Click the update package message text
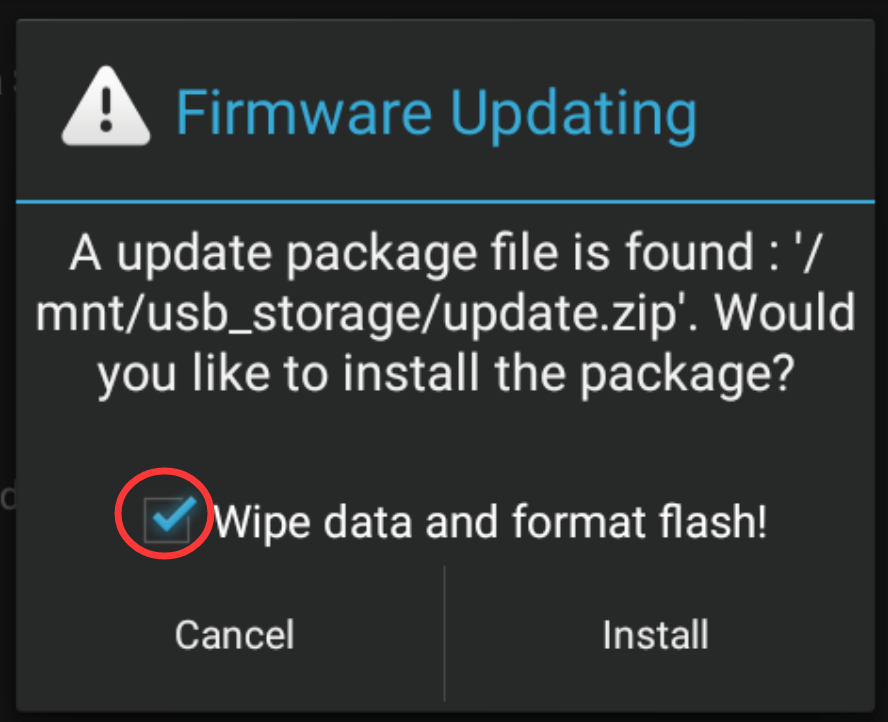The image size is (888, 722). tap(445, 315)
